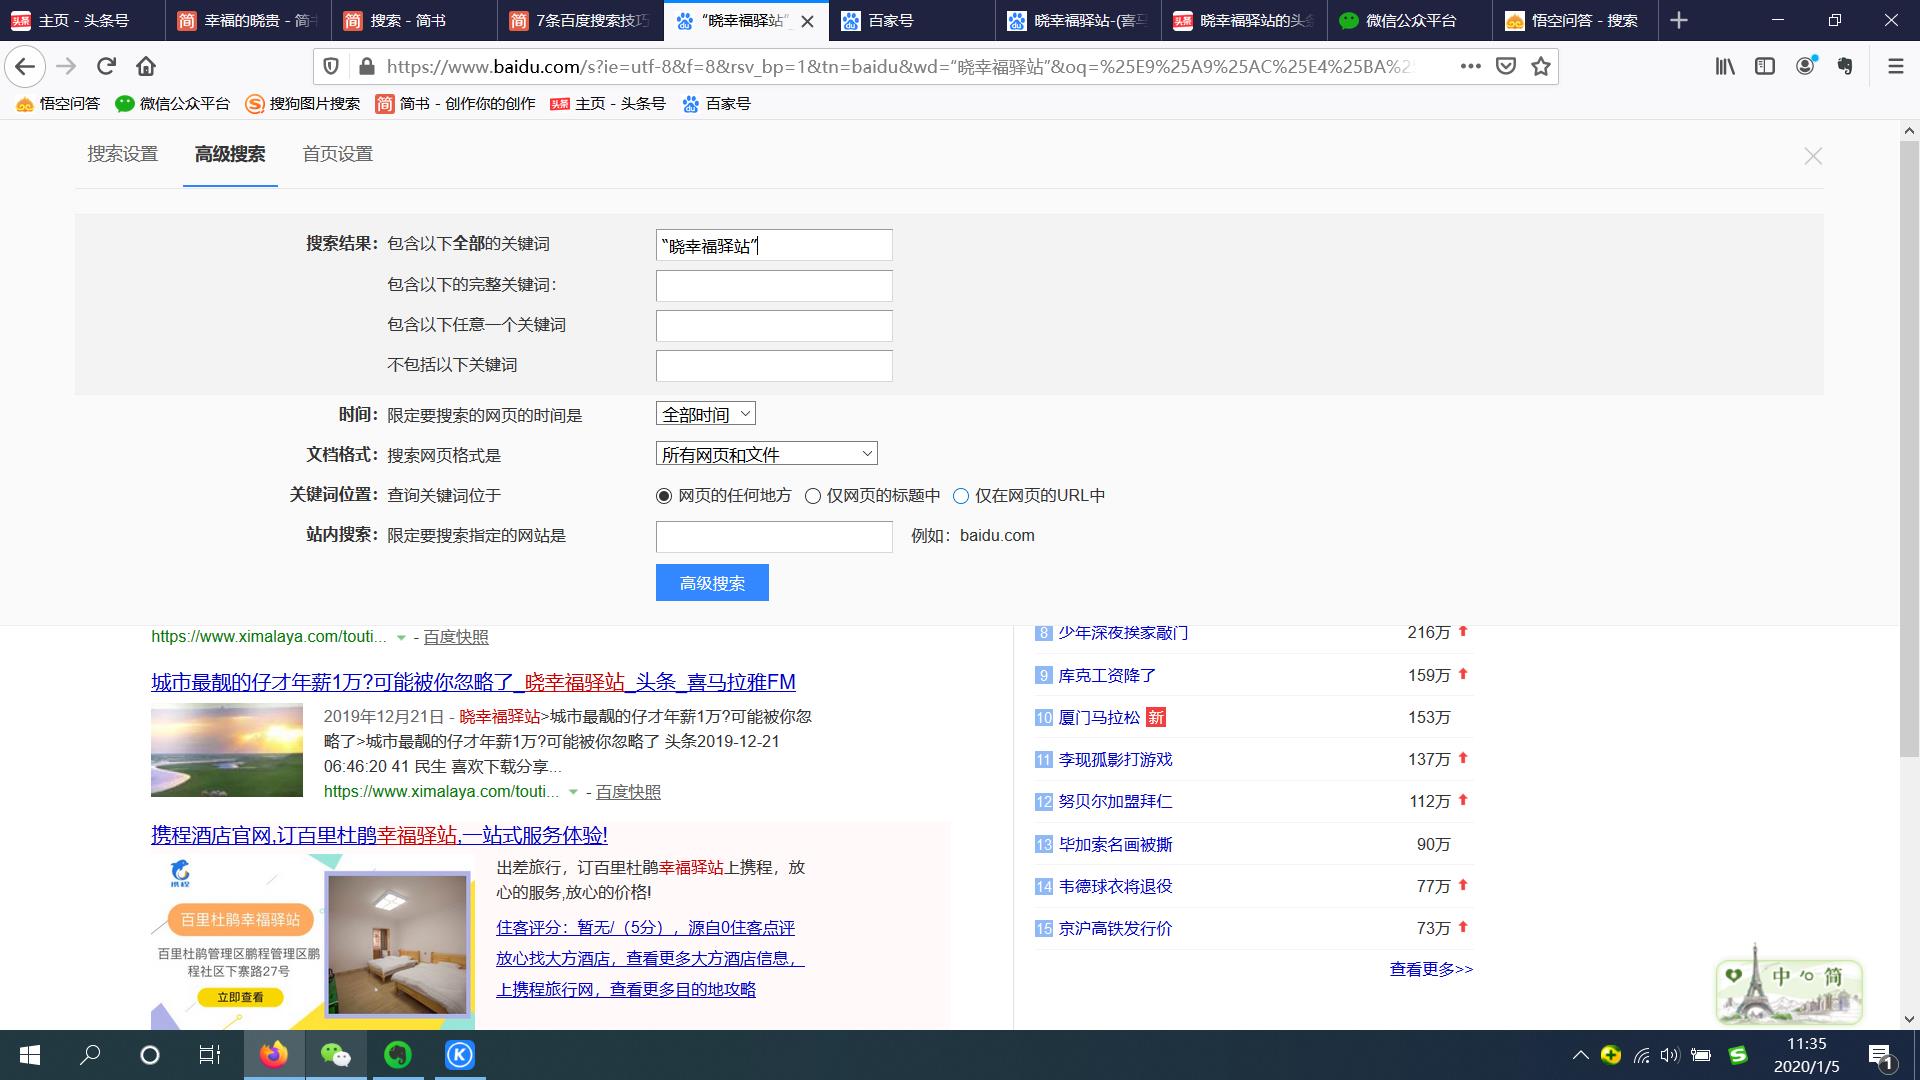Open bookmark 简书 - 创作你的创作

pos(455,104)
